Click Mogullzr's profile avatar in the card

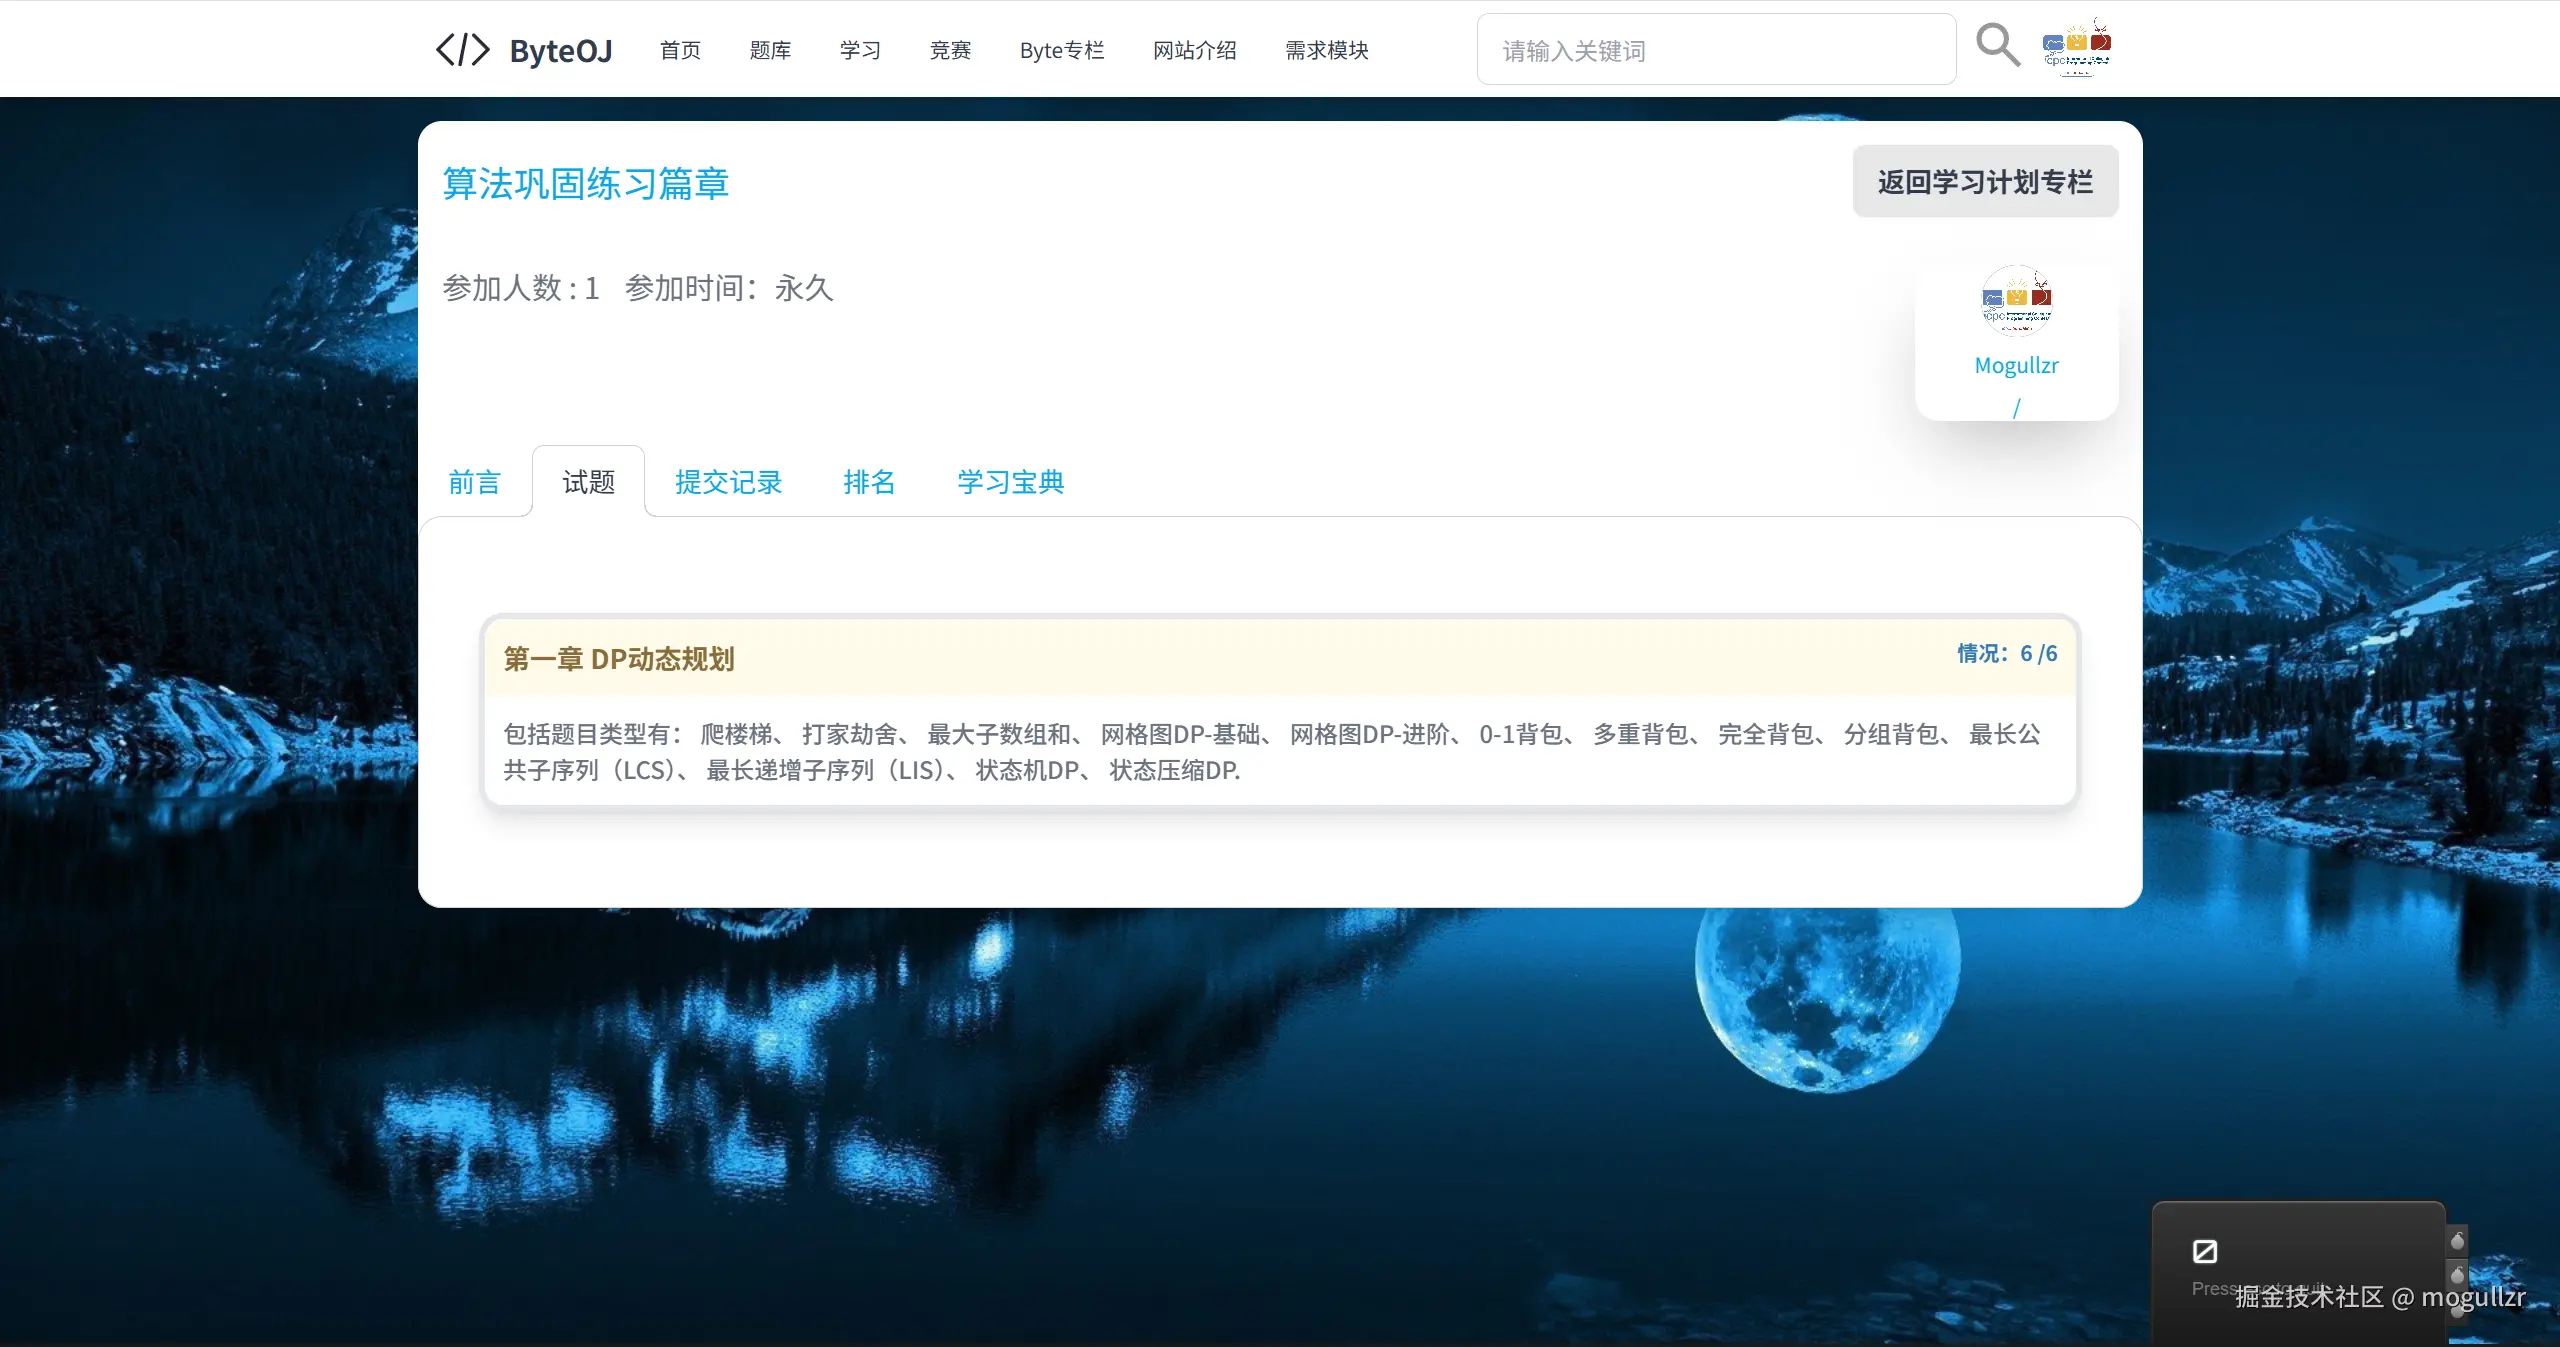pyautogui.click(x=2016, y=301)
